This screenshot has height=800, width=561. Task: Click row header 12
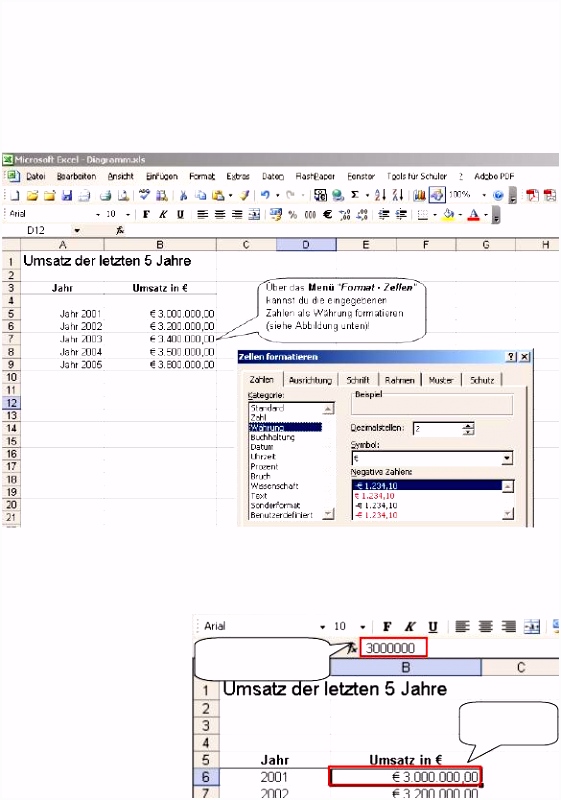[x=11, y=403]
